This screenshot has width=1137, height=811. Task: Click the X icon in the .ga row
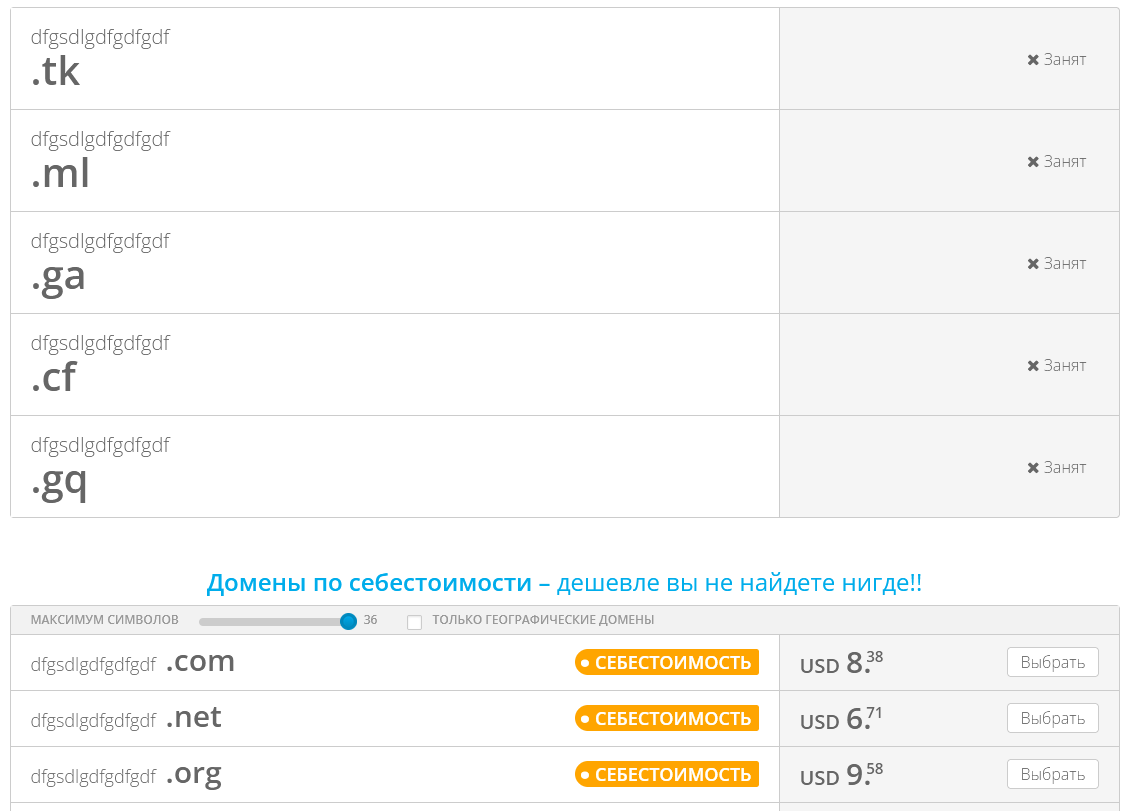[x=1033, y=264]
